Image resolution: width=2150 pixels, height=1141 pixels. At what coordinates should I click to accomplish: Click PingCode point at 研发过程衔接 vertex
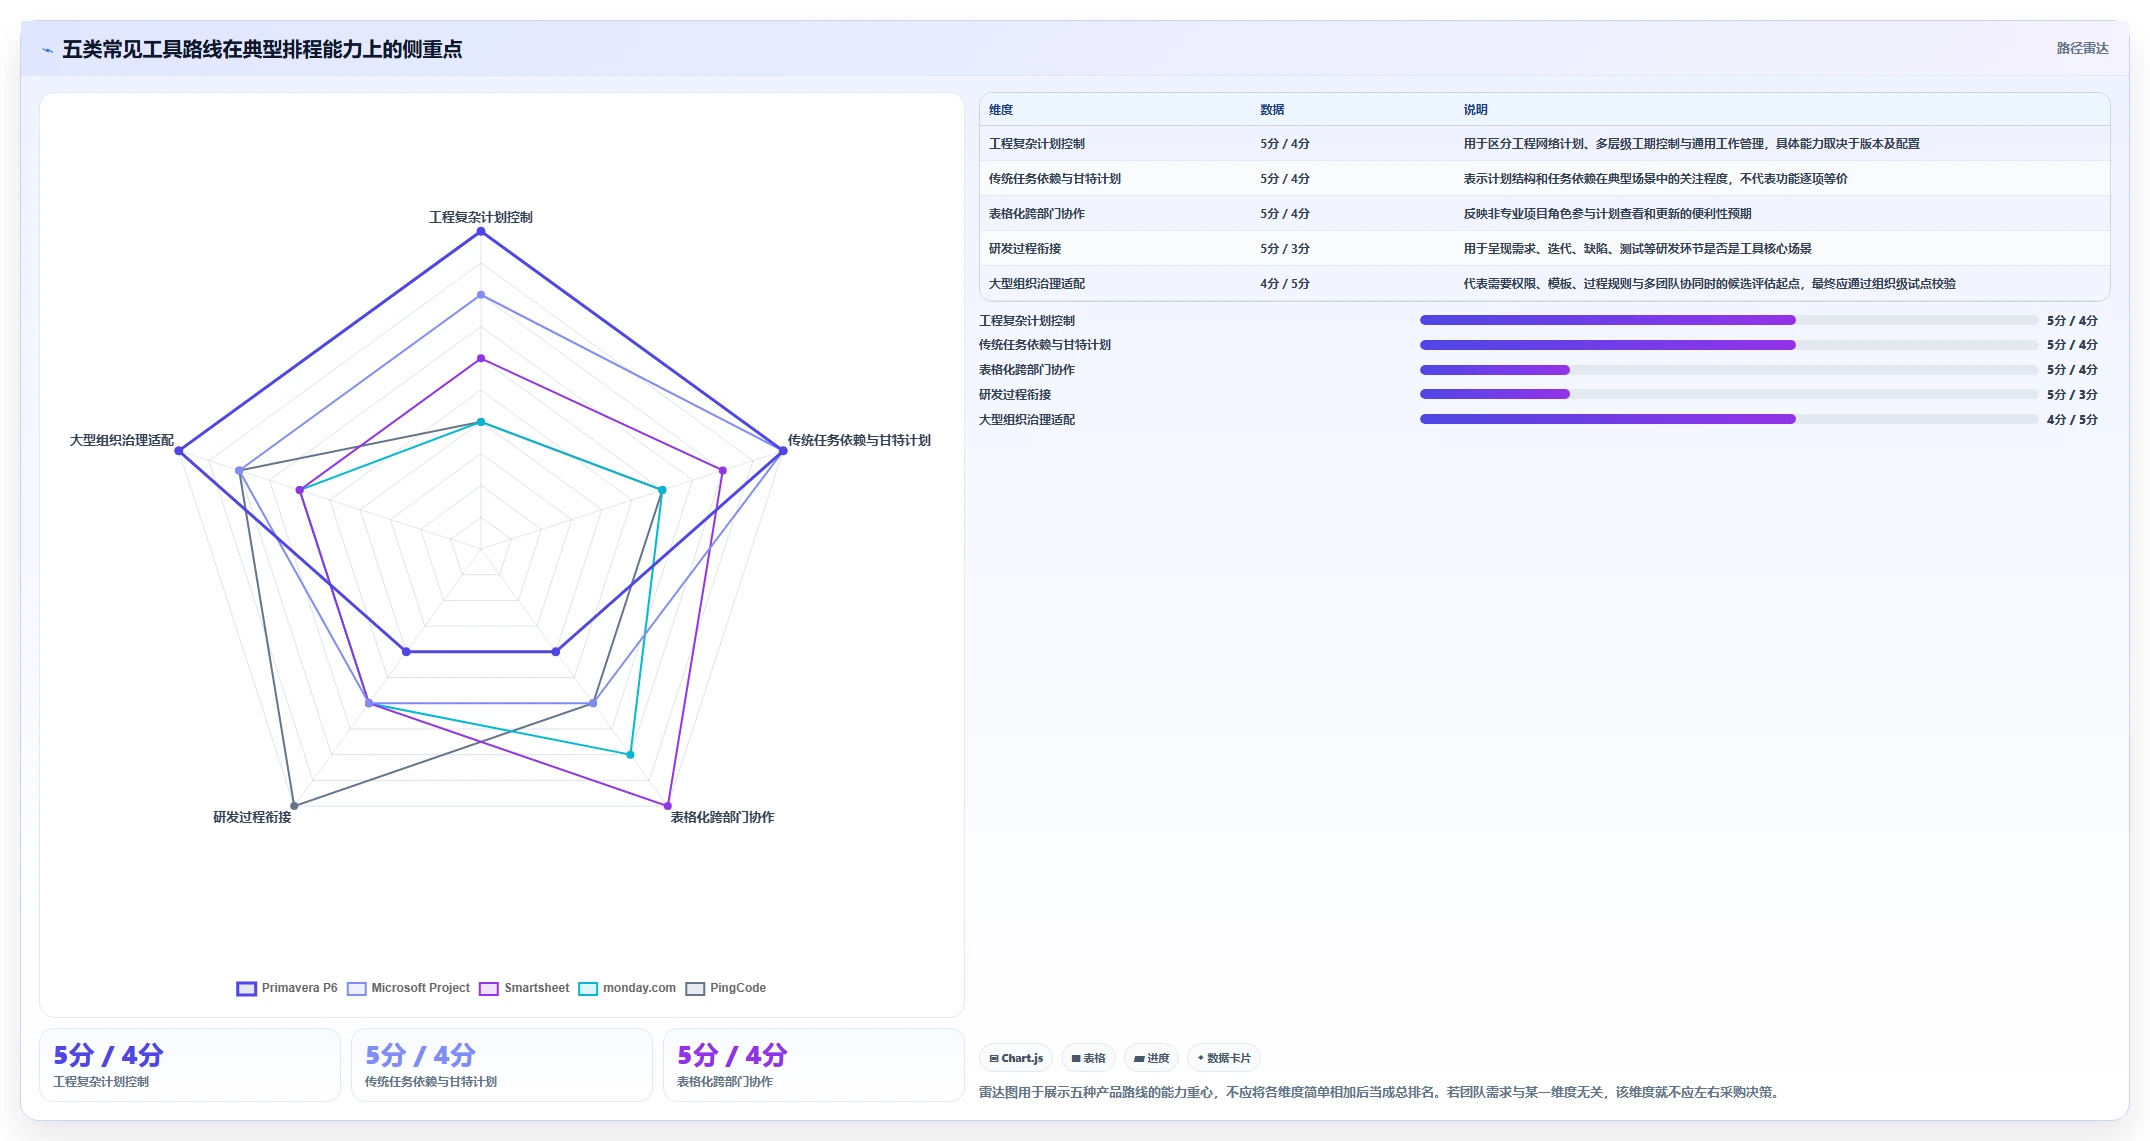click(x=294, y=806)
